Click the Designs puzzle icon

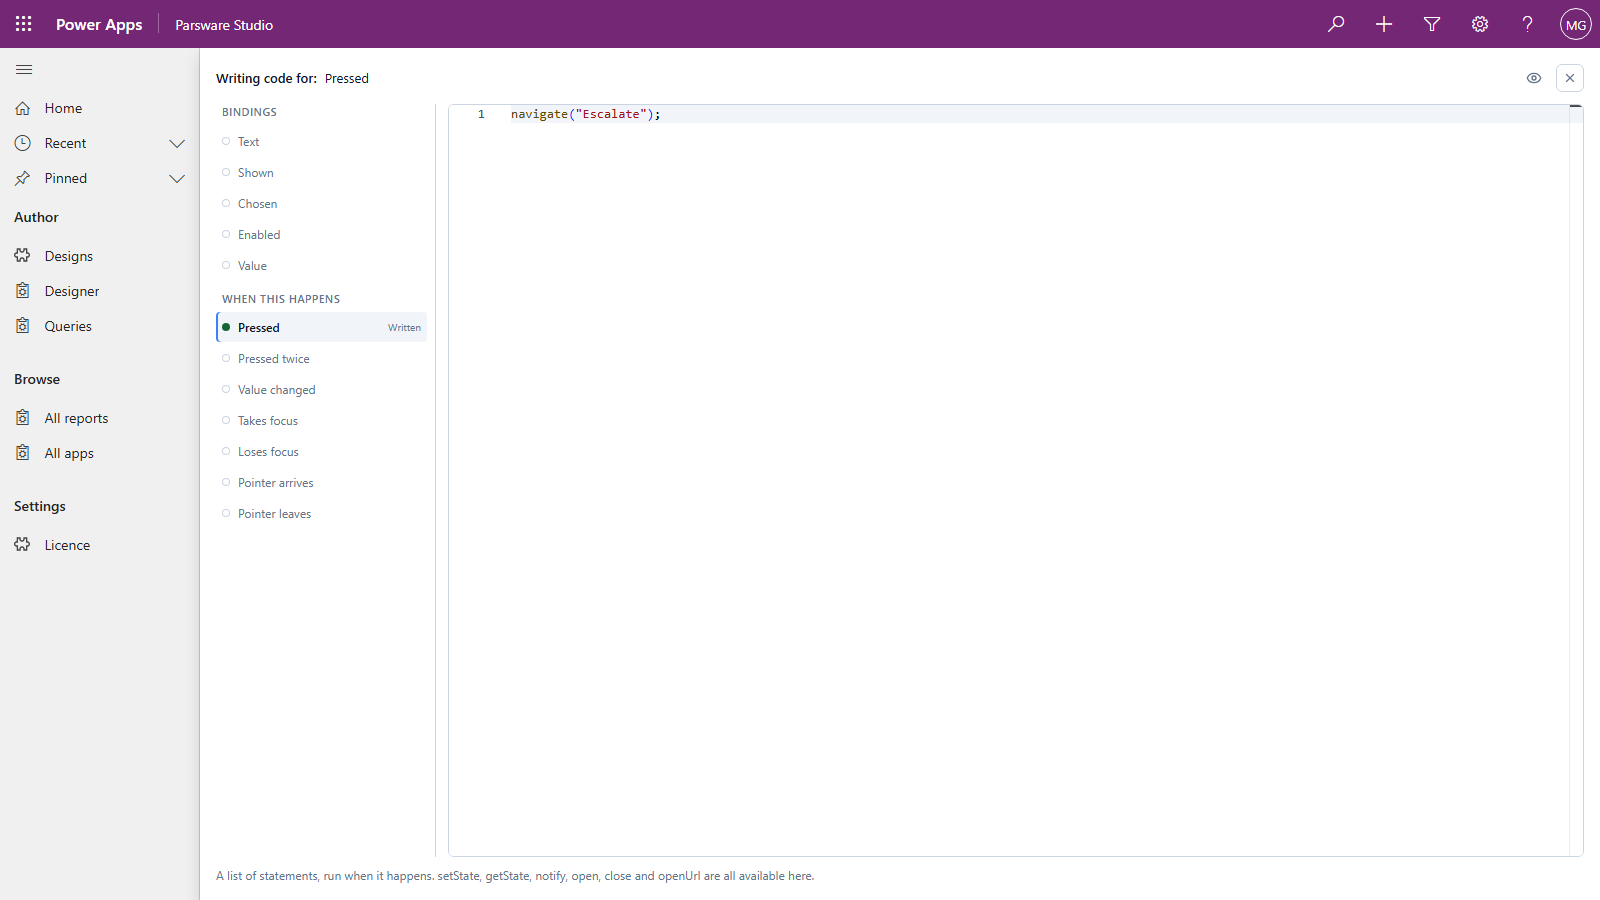[22, 256]
